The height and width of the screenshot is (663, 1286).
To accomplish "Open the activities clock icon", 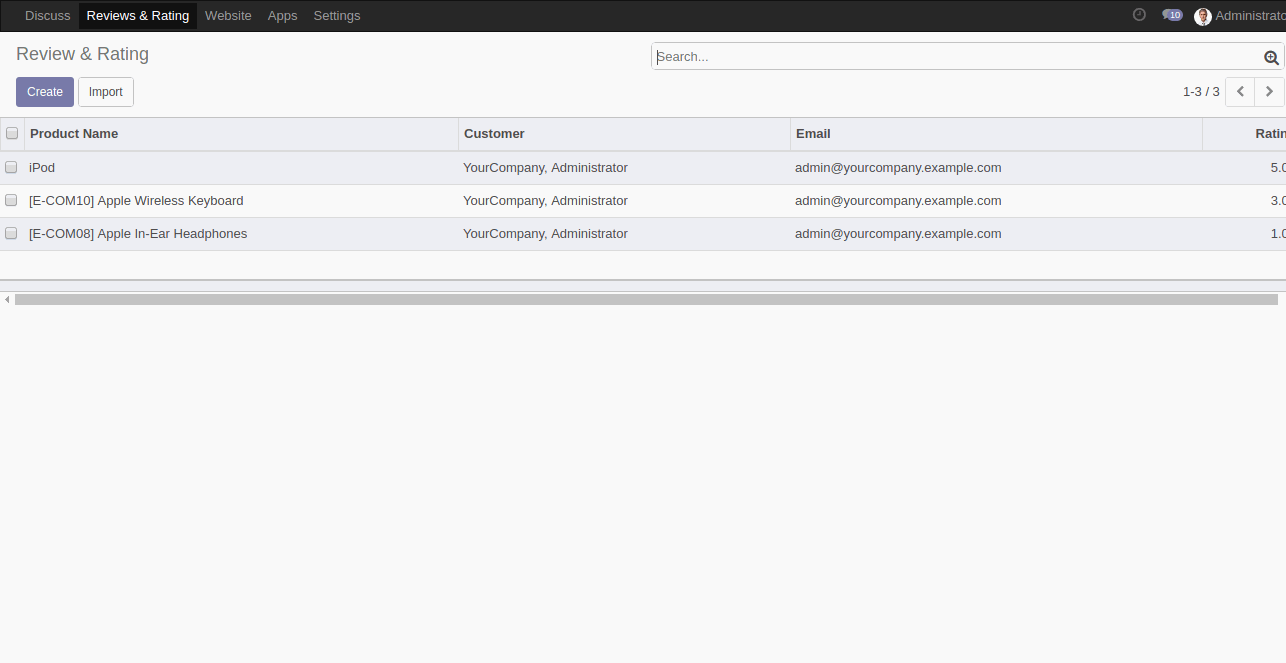I will pos(1139,15).
